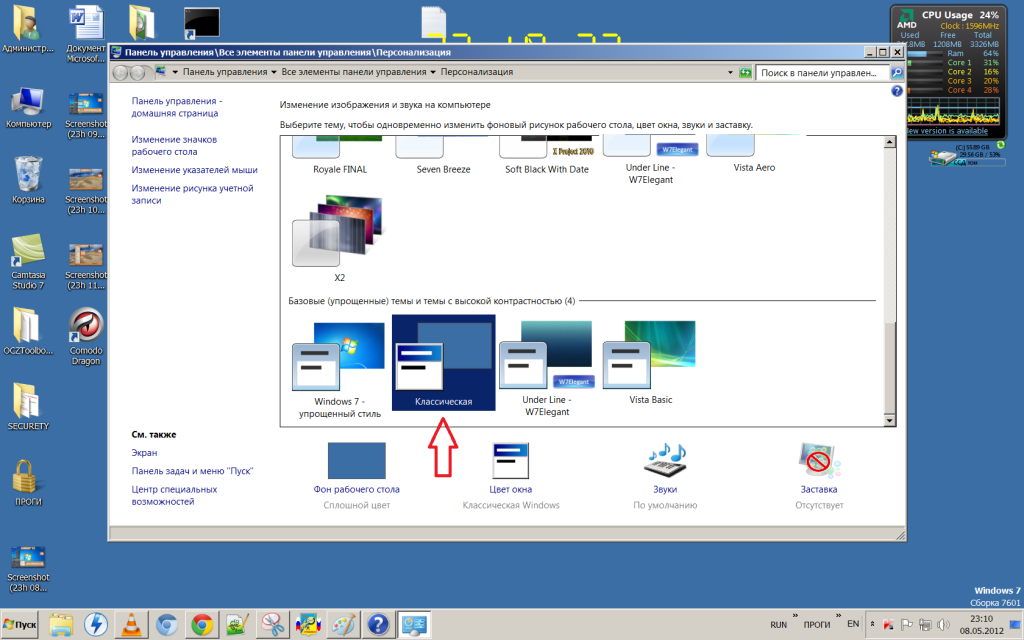Click the Forward navigation button
The image size is (1024, 640).
(137, 72)
